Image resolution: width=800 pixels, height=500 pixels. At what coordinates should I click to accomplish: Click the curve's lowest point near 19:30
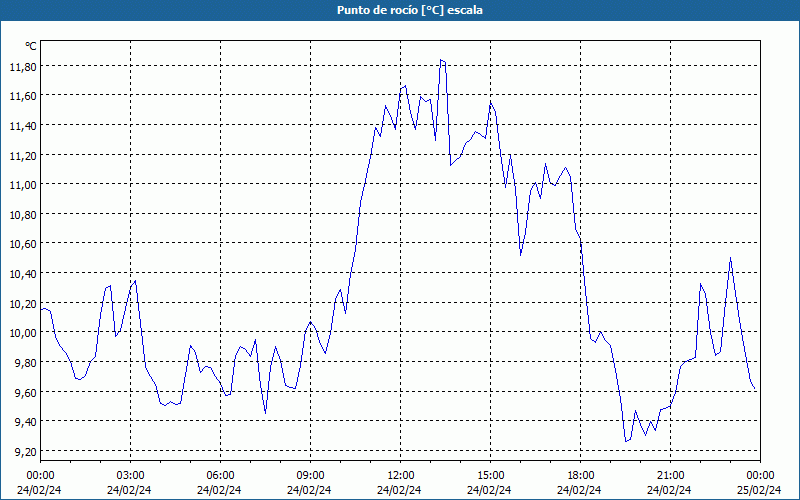tap(626, 441)
